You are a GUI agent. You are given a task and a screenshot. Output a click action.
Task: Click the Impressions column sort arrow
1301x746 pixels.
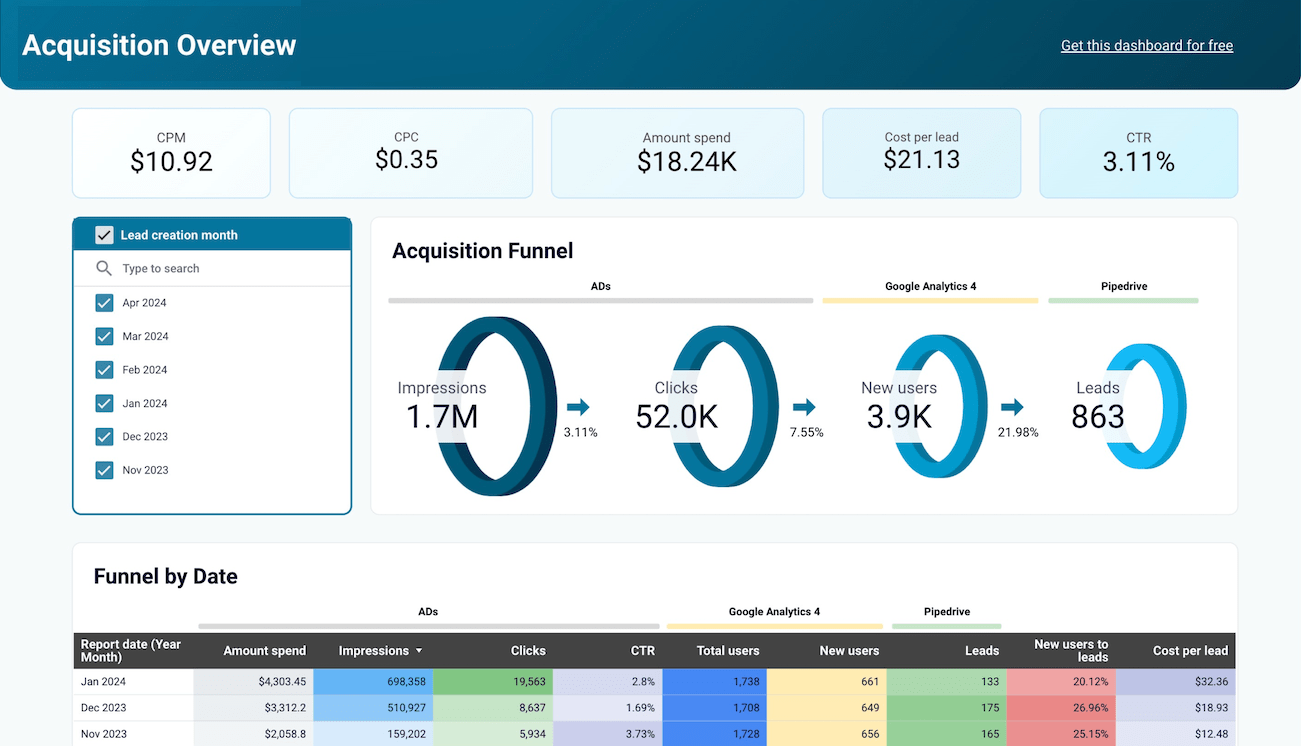pyautogui.click(x=419, y=651)
